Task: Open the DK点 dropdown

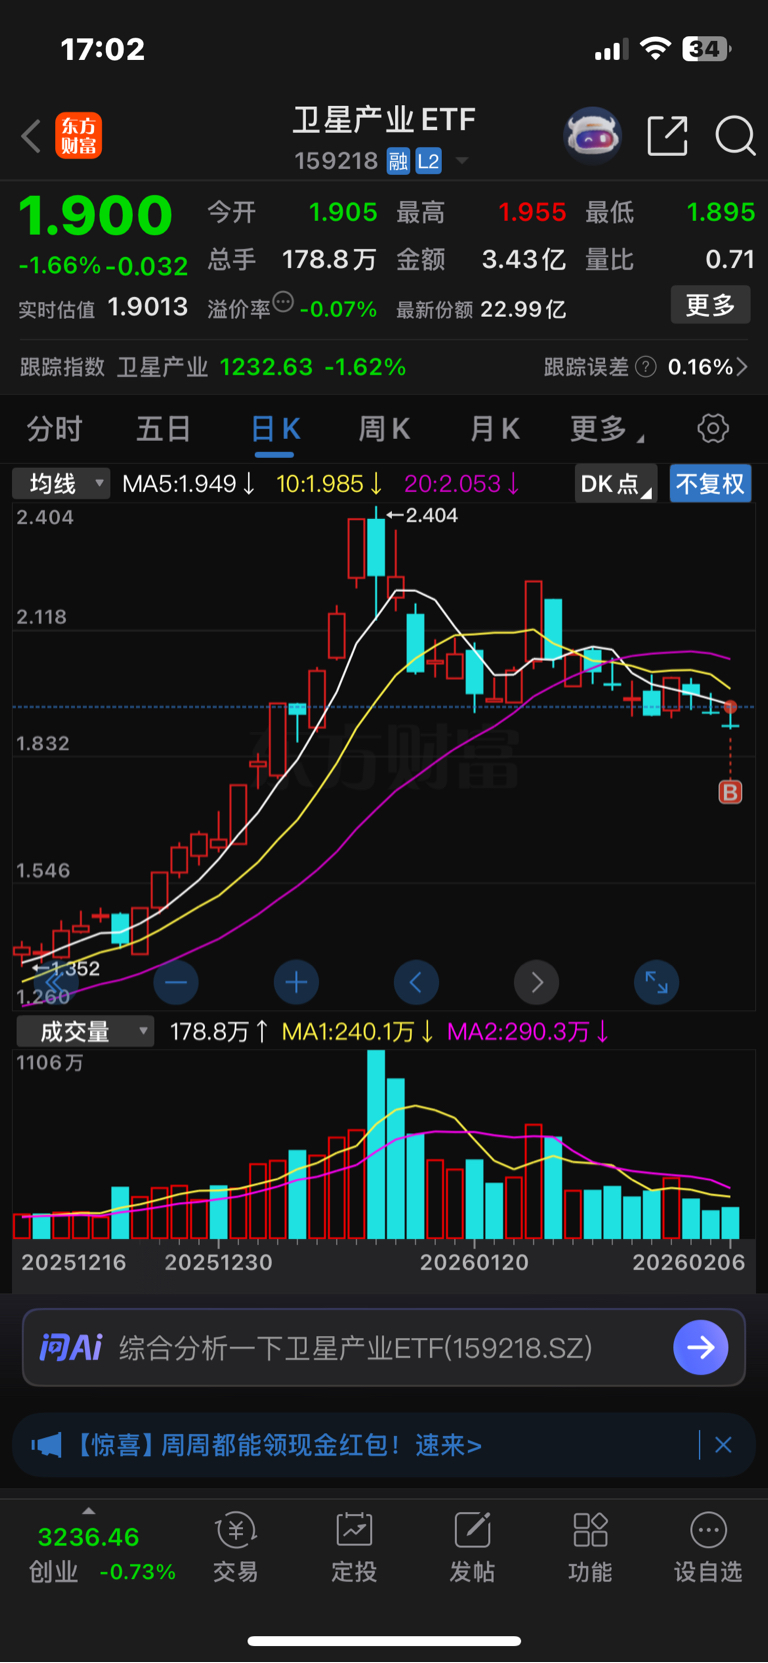Action: pos(615,484)
